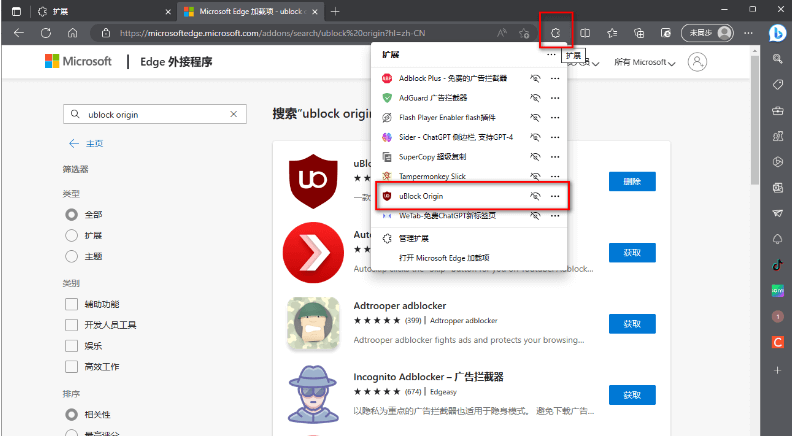Go back with the browser back arrow
Image resolution: width=792 pixels, height=436 pixels.
pyautogui.click(x=19, y=33)
